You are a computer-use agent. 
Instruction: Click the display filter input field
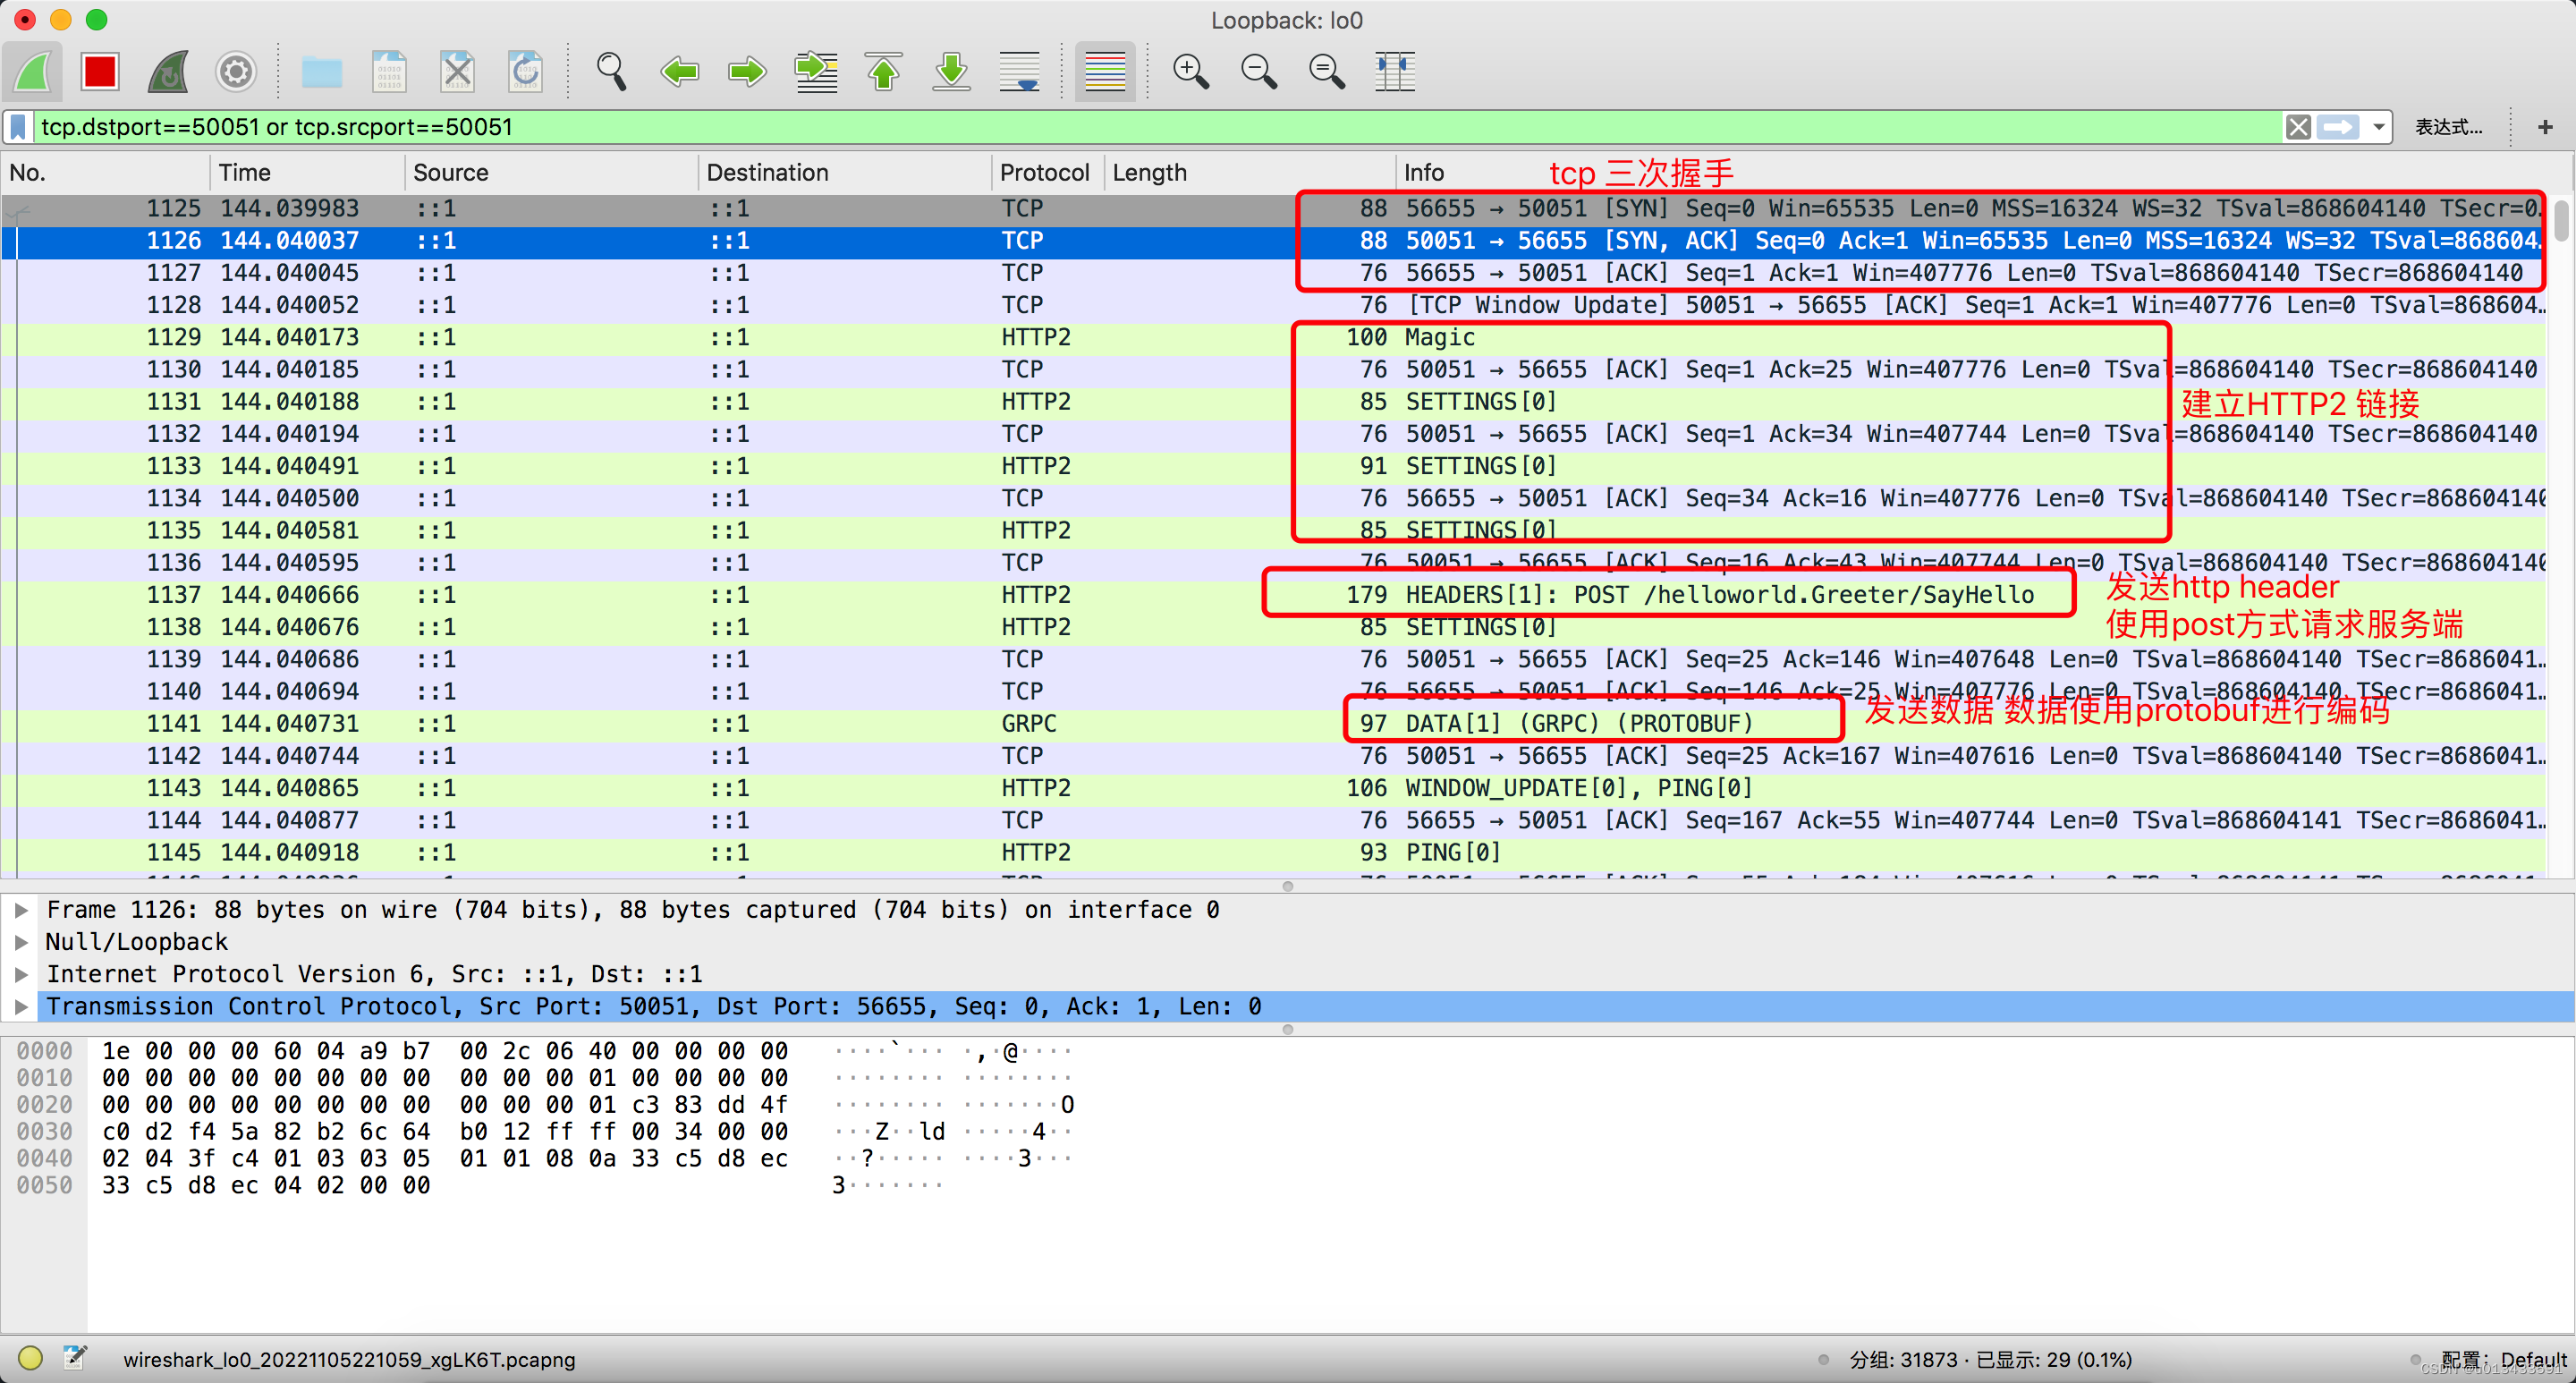[1160, 127]
